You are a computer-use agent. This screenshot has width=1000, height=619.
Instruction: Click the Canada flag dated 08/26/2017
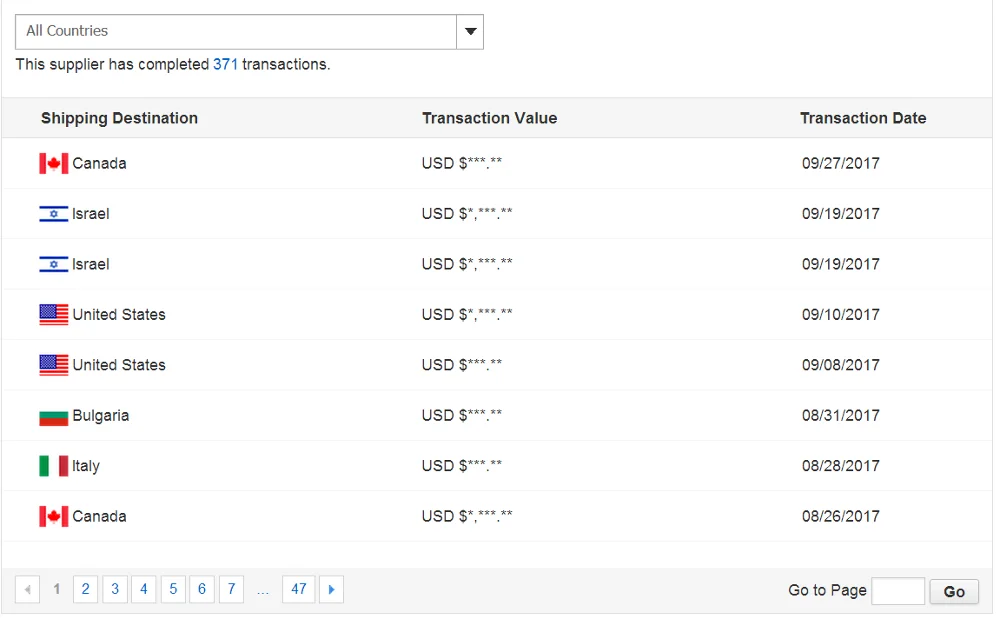tap(54, 516)
